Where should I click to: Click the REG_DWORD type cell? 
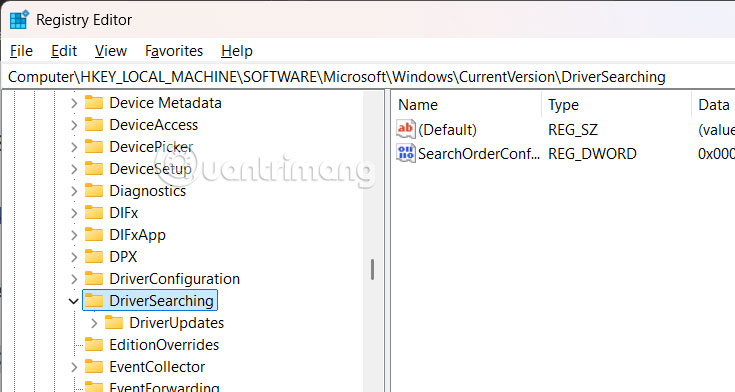(592, 154)
